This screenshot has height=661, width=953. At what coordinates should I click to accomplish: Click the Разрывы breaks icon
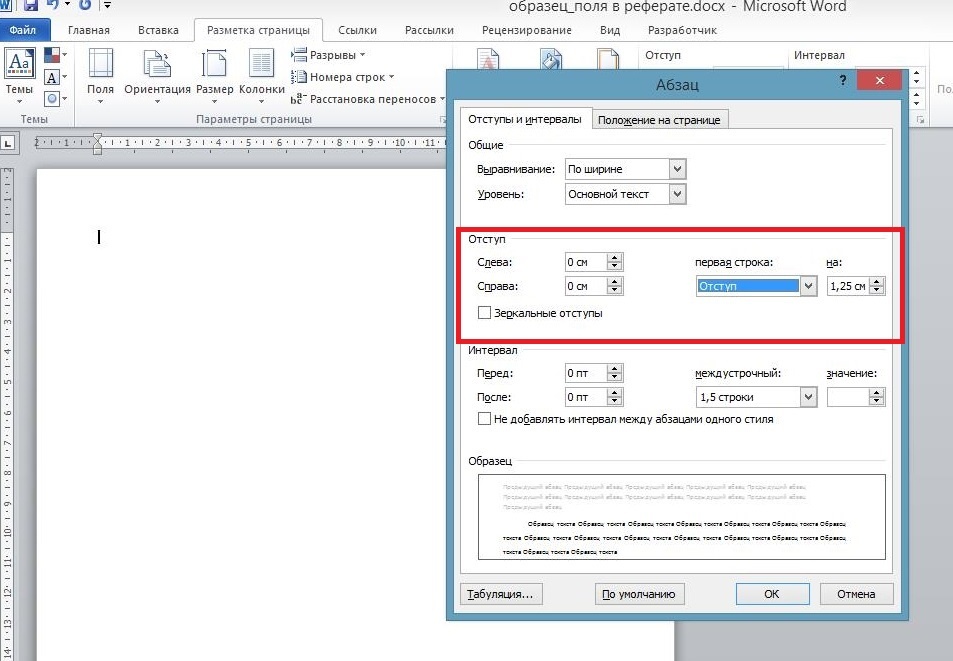[x=298, y=54]
